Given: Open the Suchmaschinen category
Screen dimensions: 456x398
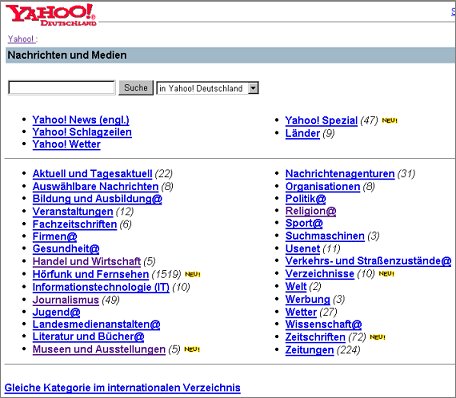Looking at the screenshot, I should click(x=325, y=236).
